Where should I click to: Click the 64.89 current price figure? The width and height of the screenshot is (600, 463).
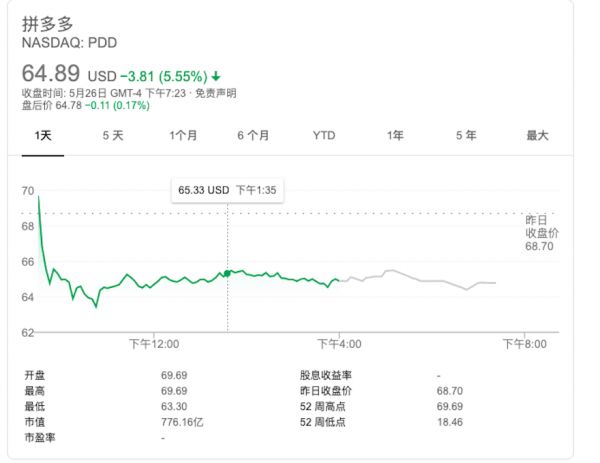pyautogui.click(x=53, y=75)
